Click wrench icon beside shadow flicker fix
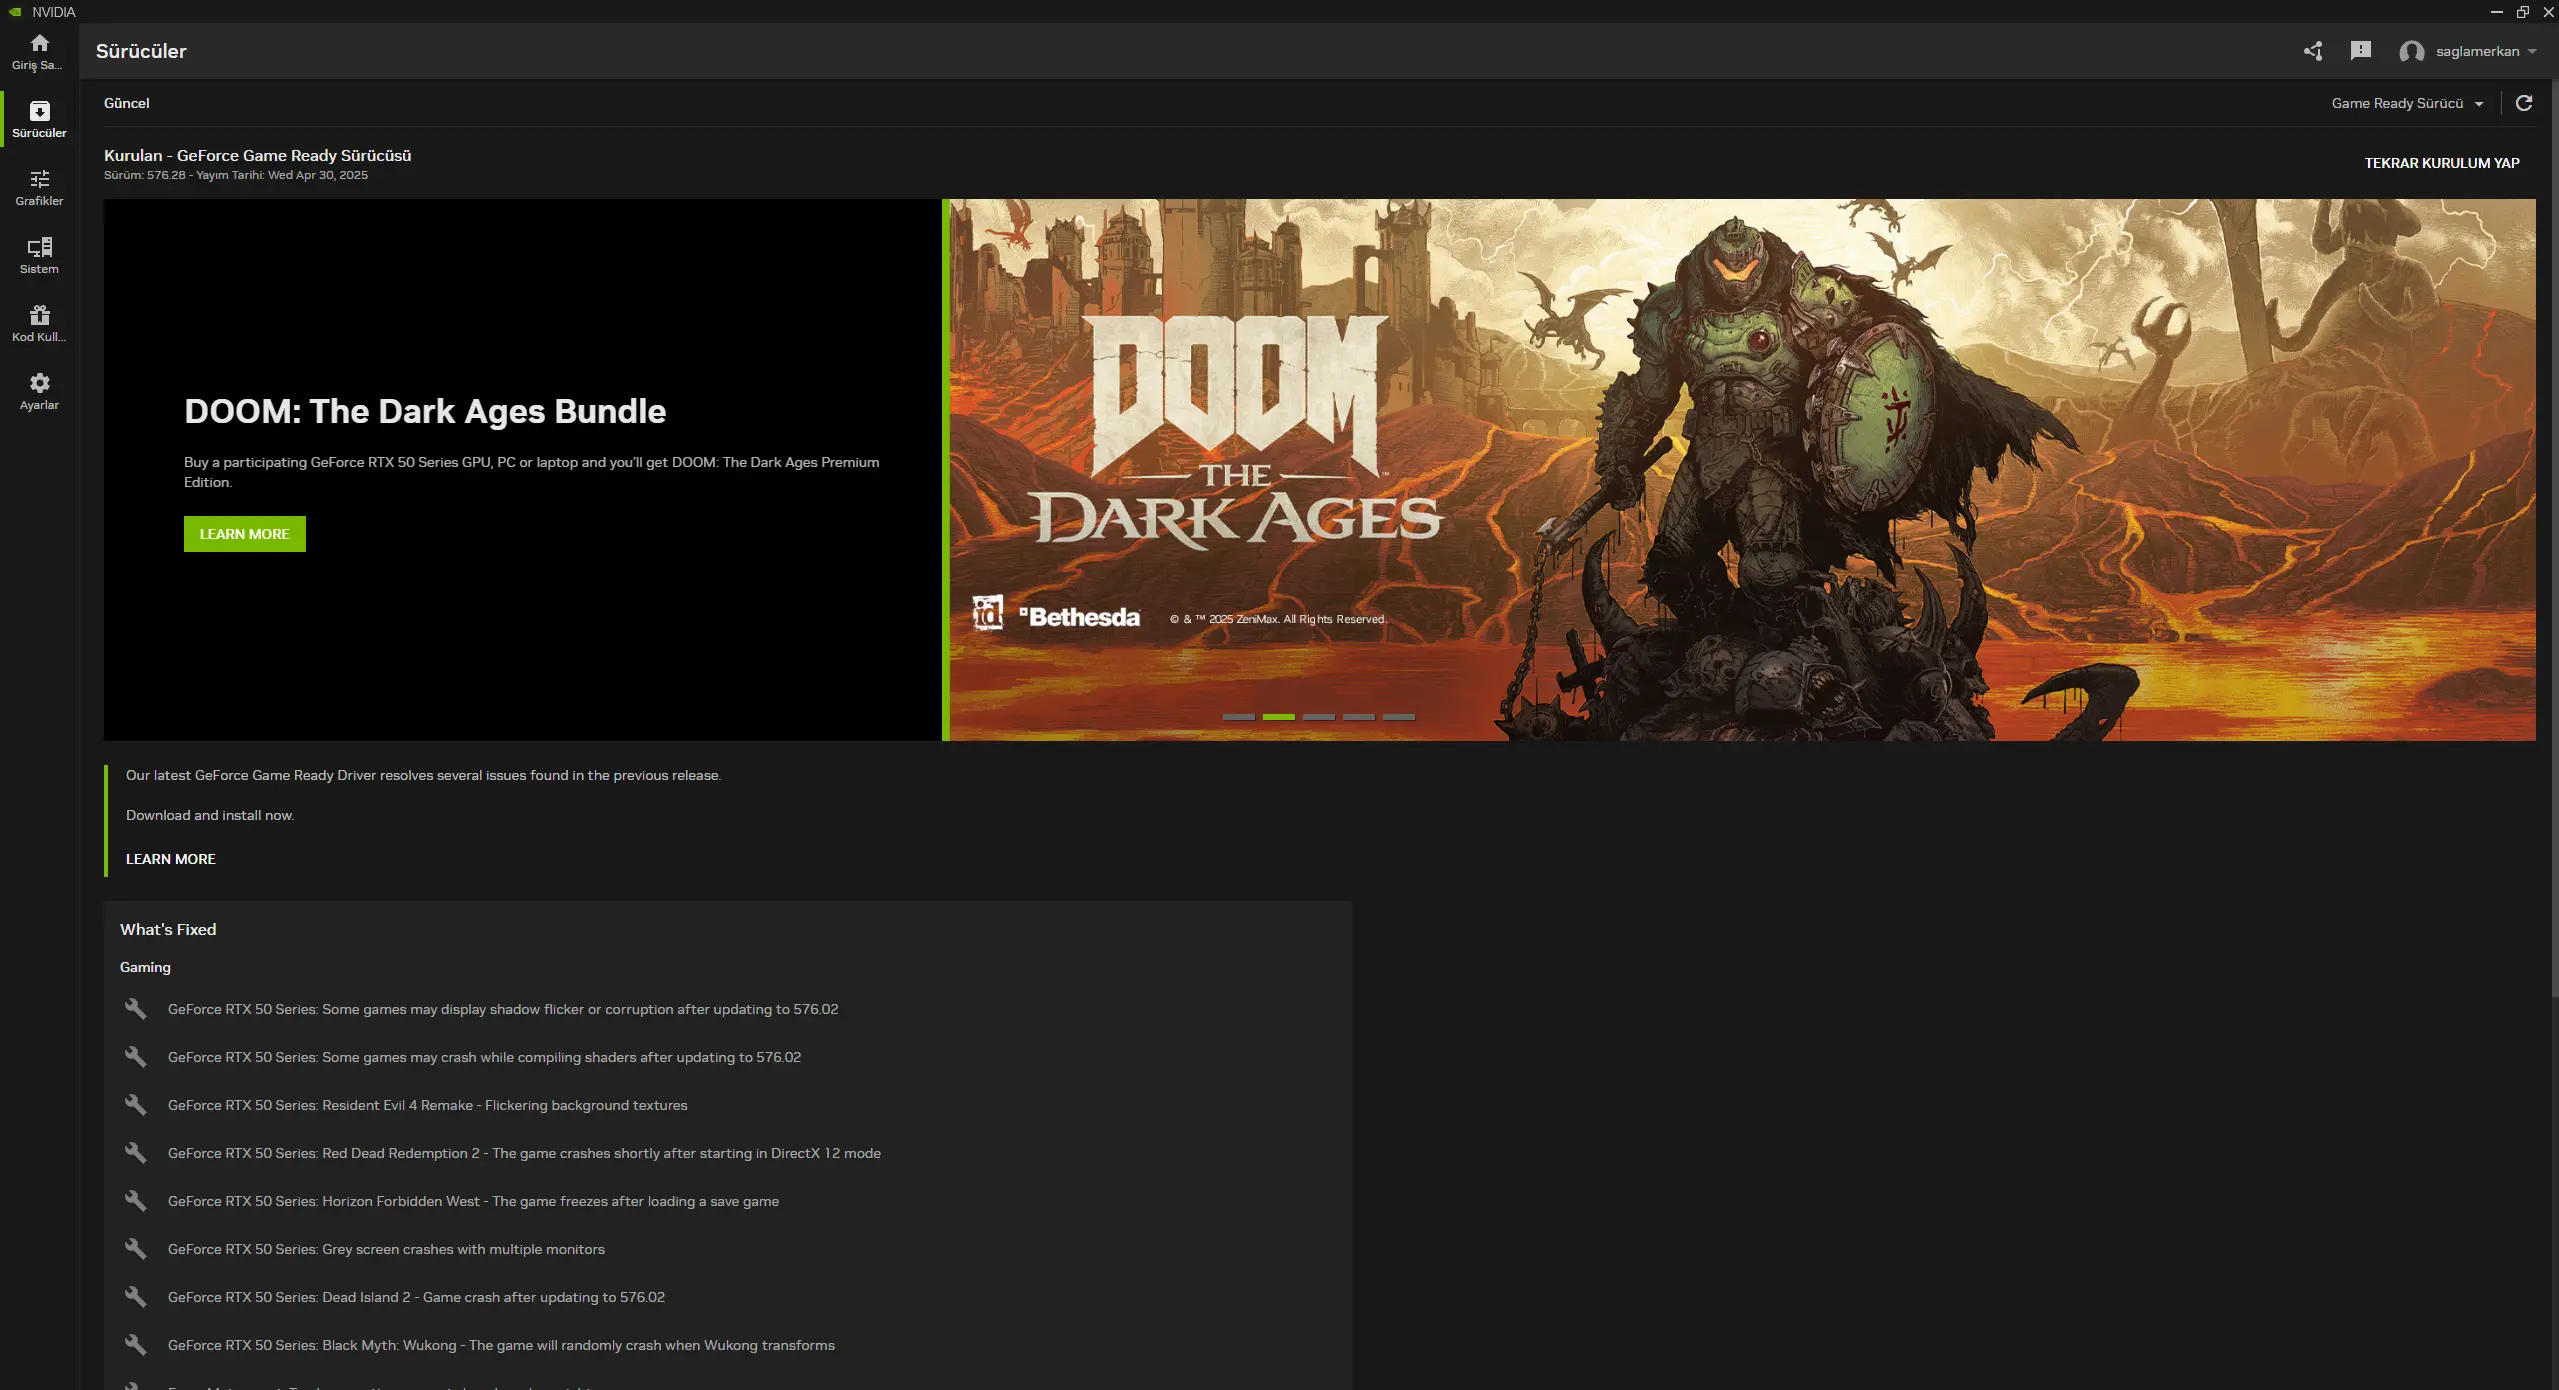This screenshot has height=1390, width=2559. 135,1009
